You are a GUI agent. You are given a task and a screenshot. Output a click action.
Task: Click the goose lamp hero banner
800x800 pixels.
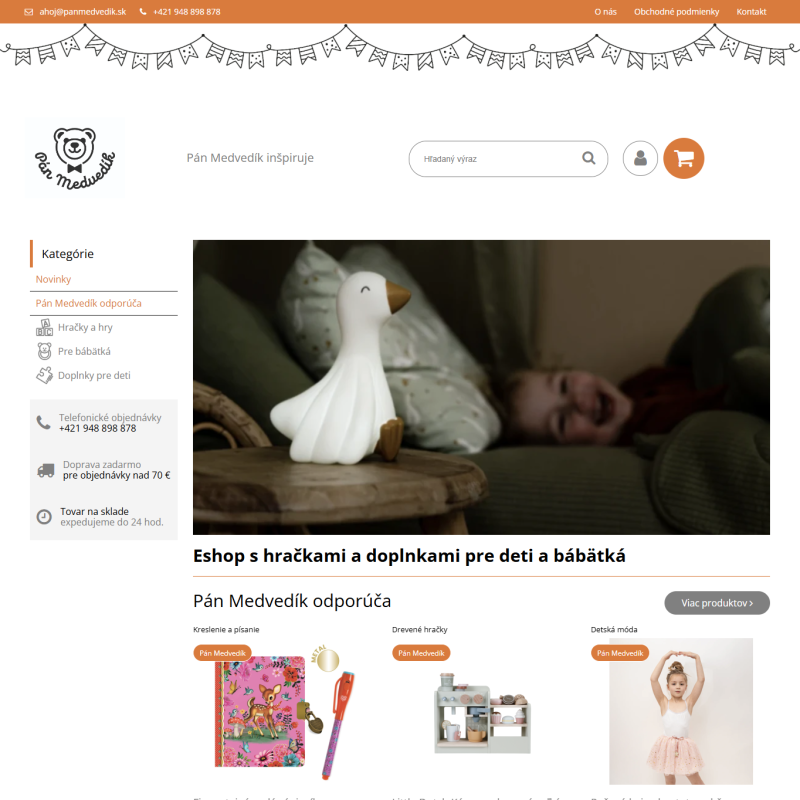[481, 387]
